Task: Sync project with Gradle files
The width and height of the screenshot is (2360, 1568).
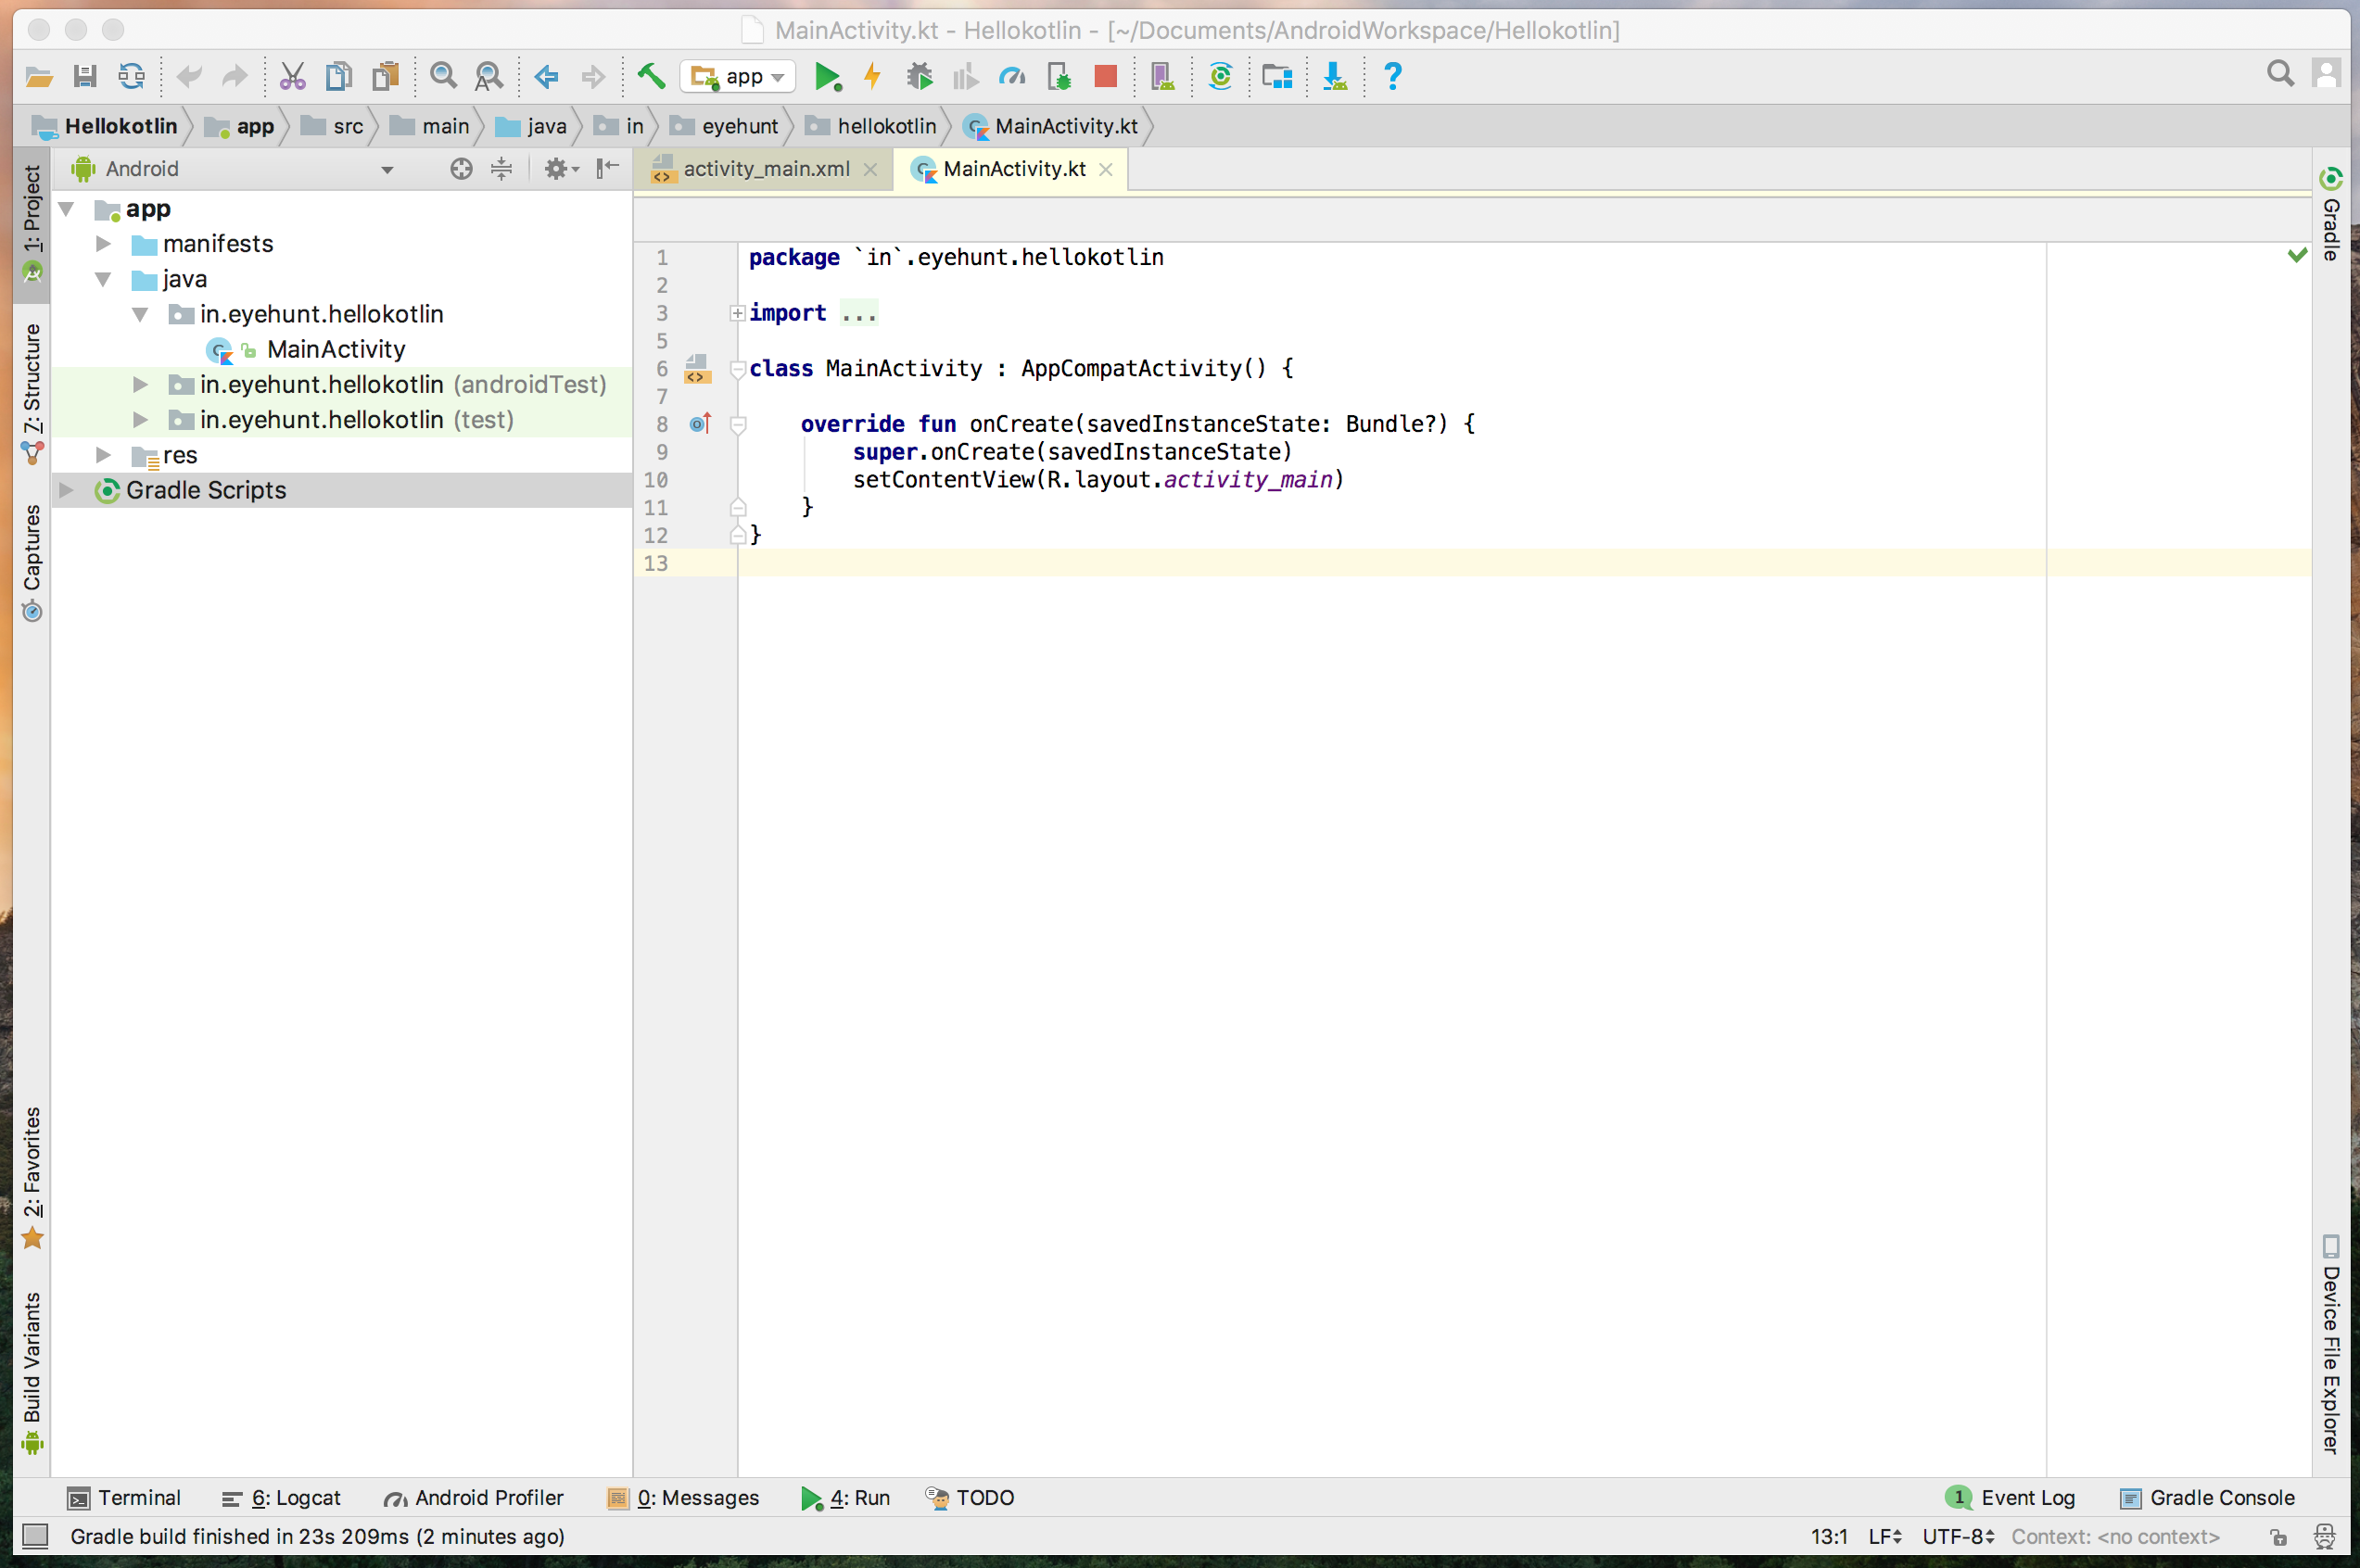Action: [1220, 76]
